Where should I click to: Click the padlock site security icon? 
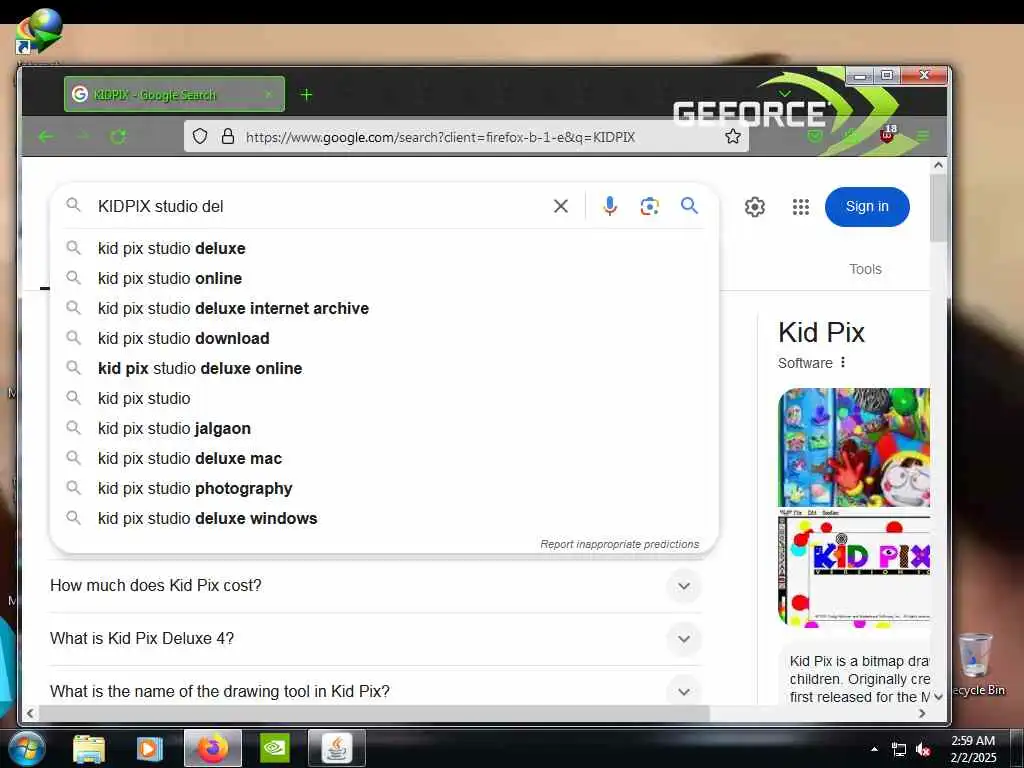pyautogui.click(x=227, y=136)
